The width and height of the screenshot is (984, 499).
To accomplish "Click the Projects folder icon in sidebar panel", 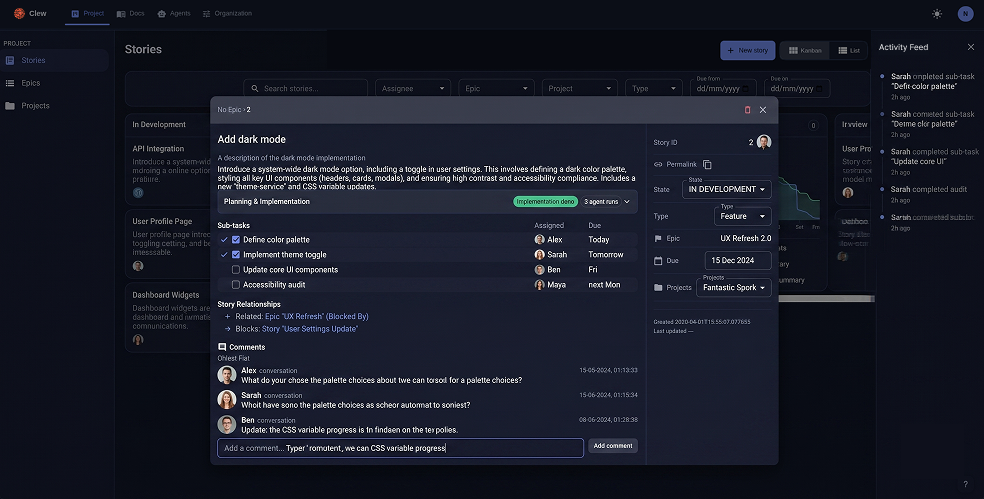I will pos(658,287).
